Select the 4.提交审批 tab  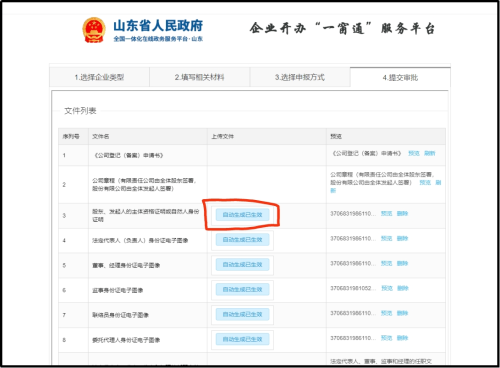coord(400,77)
